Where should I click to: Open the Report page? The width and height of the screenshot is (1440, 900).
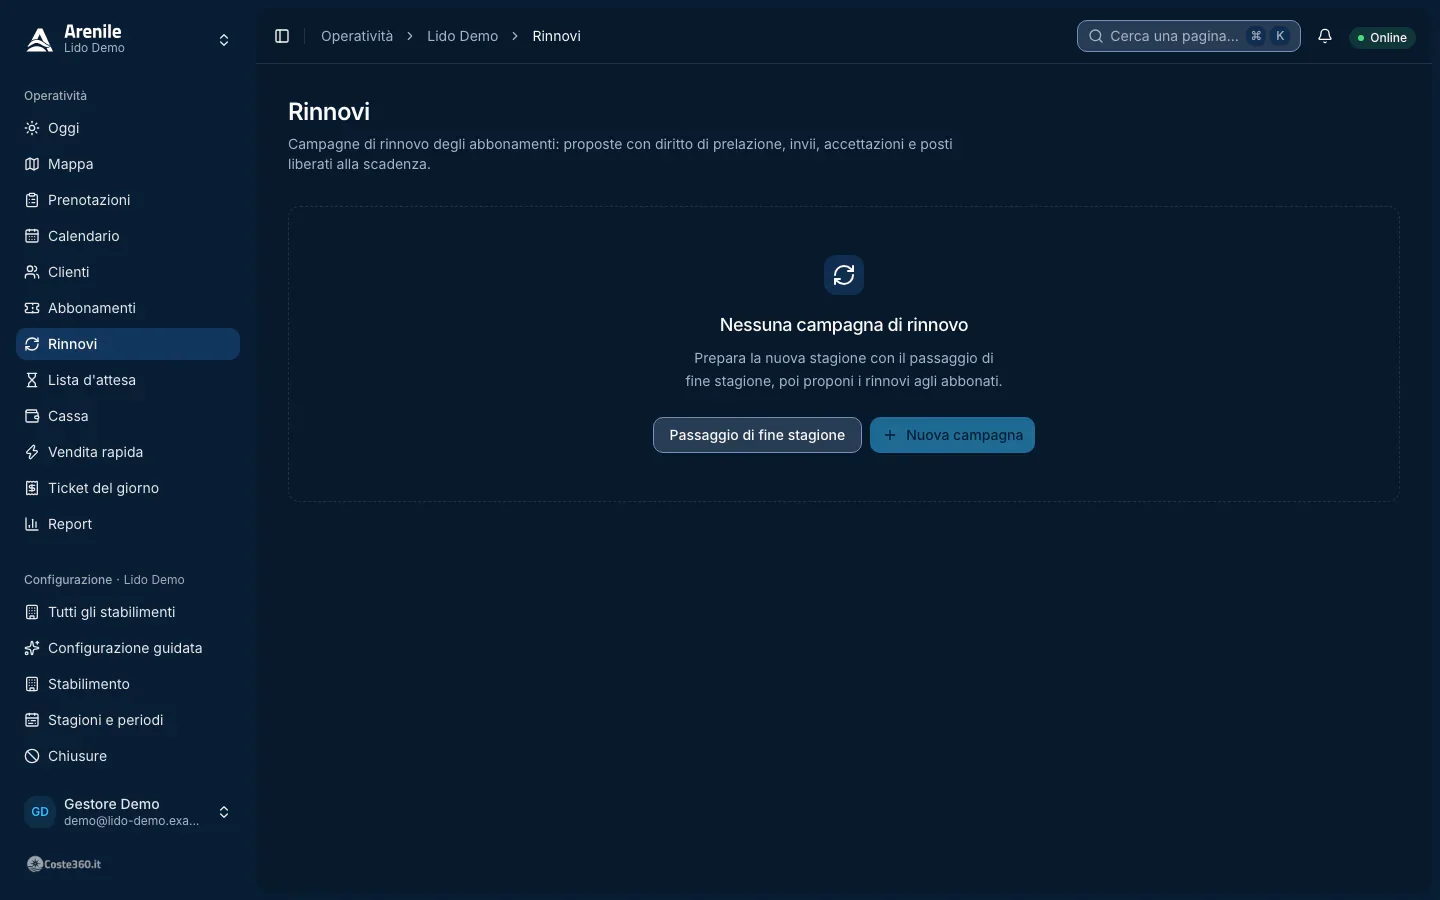128,524
